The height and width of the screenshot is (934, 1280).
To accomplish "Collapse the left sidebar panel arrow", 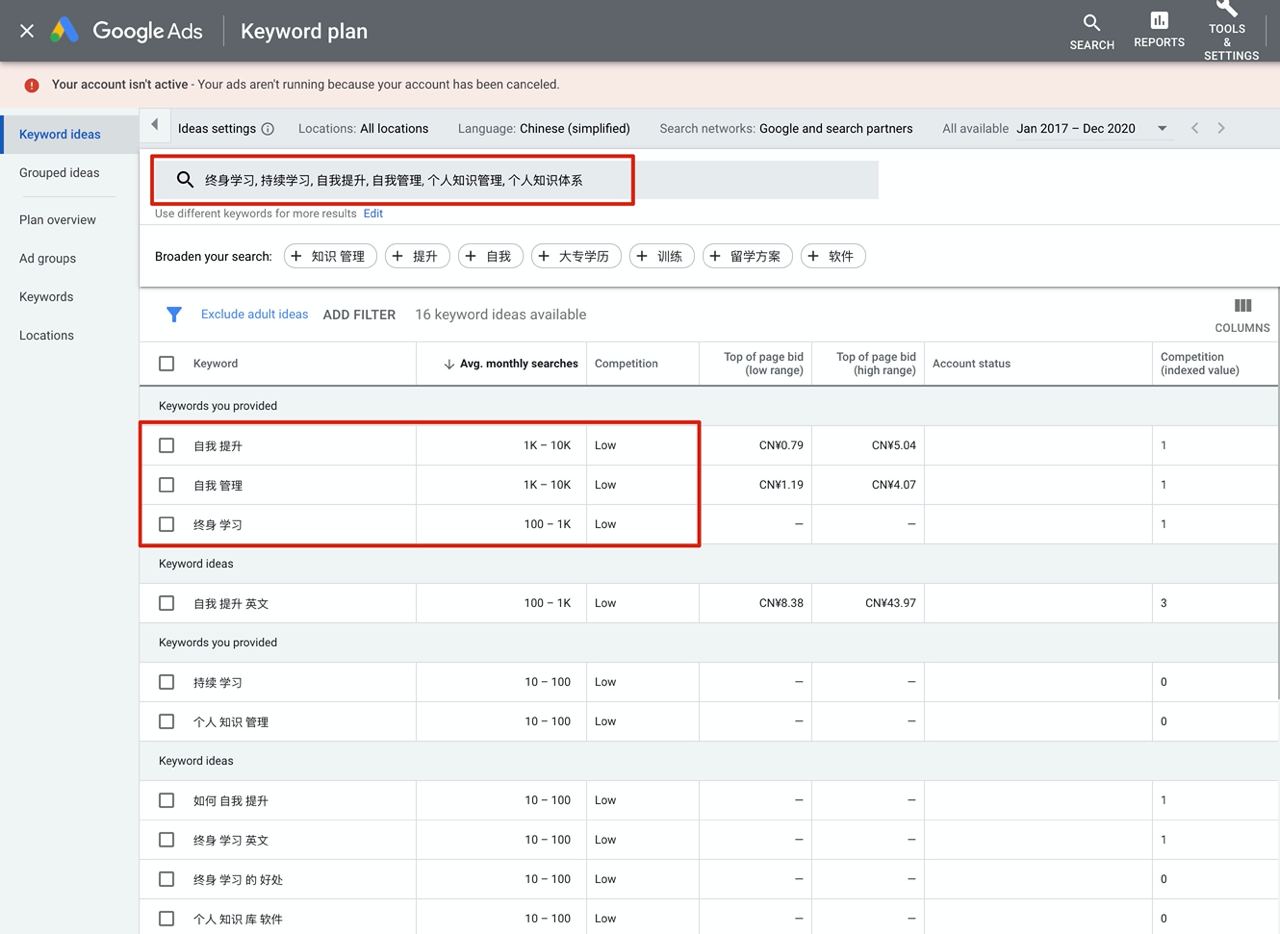I will (154, 125).
